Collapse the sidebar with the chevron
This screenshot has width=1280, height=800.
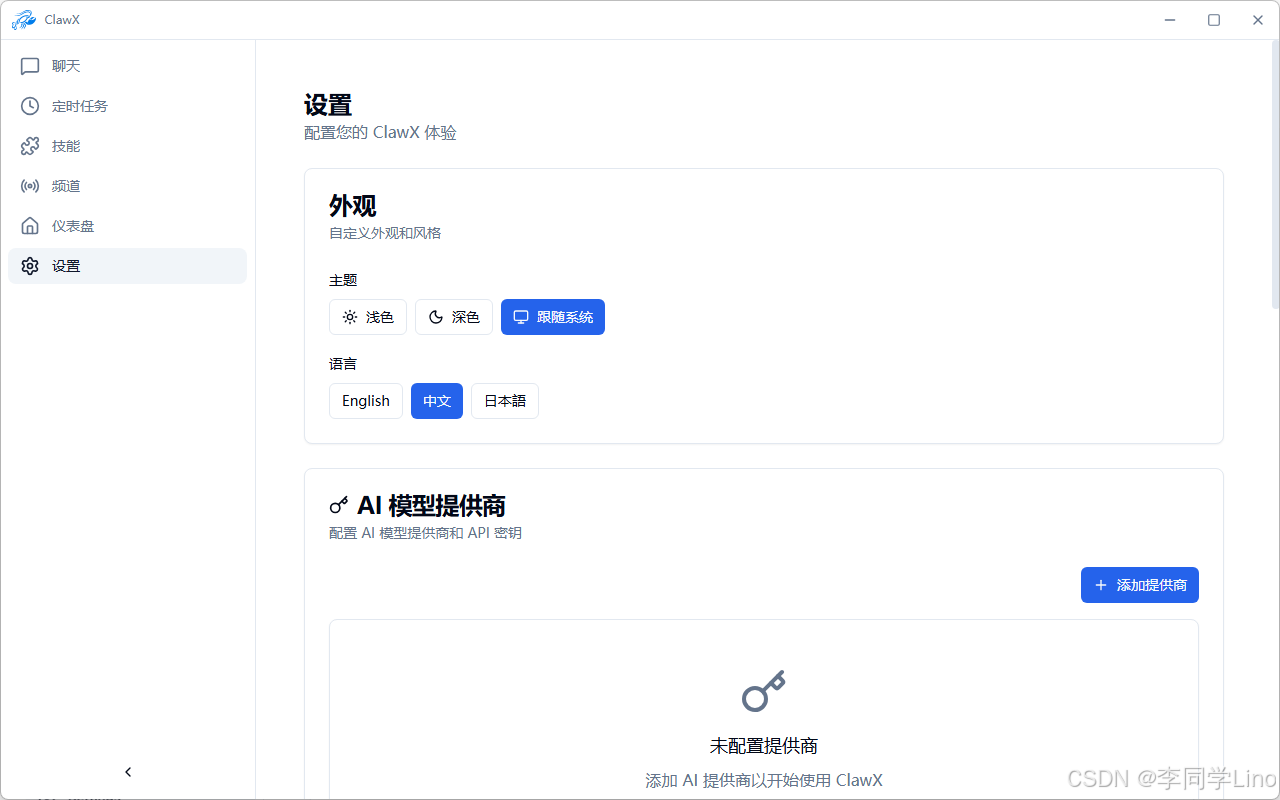coord(128,771)
